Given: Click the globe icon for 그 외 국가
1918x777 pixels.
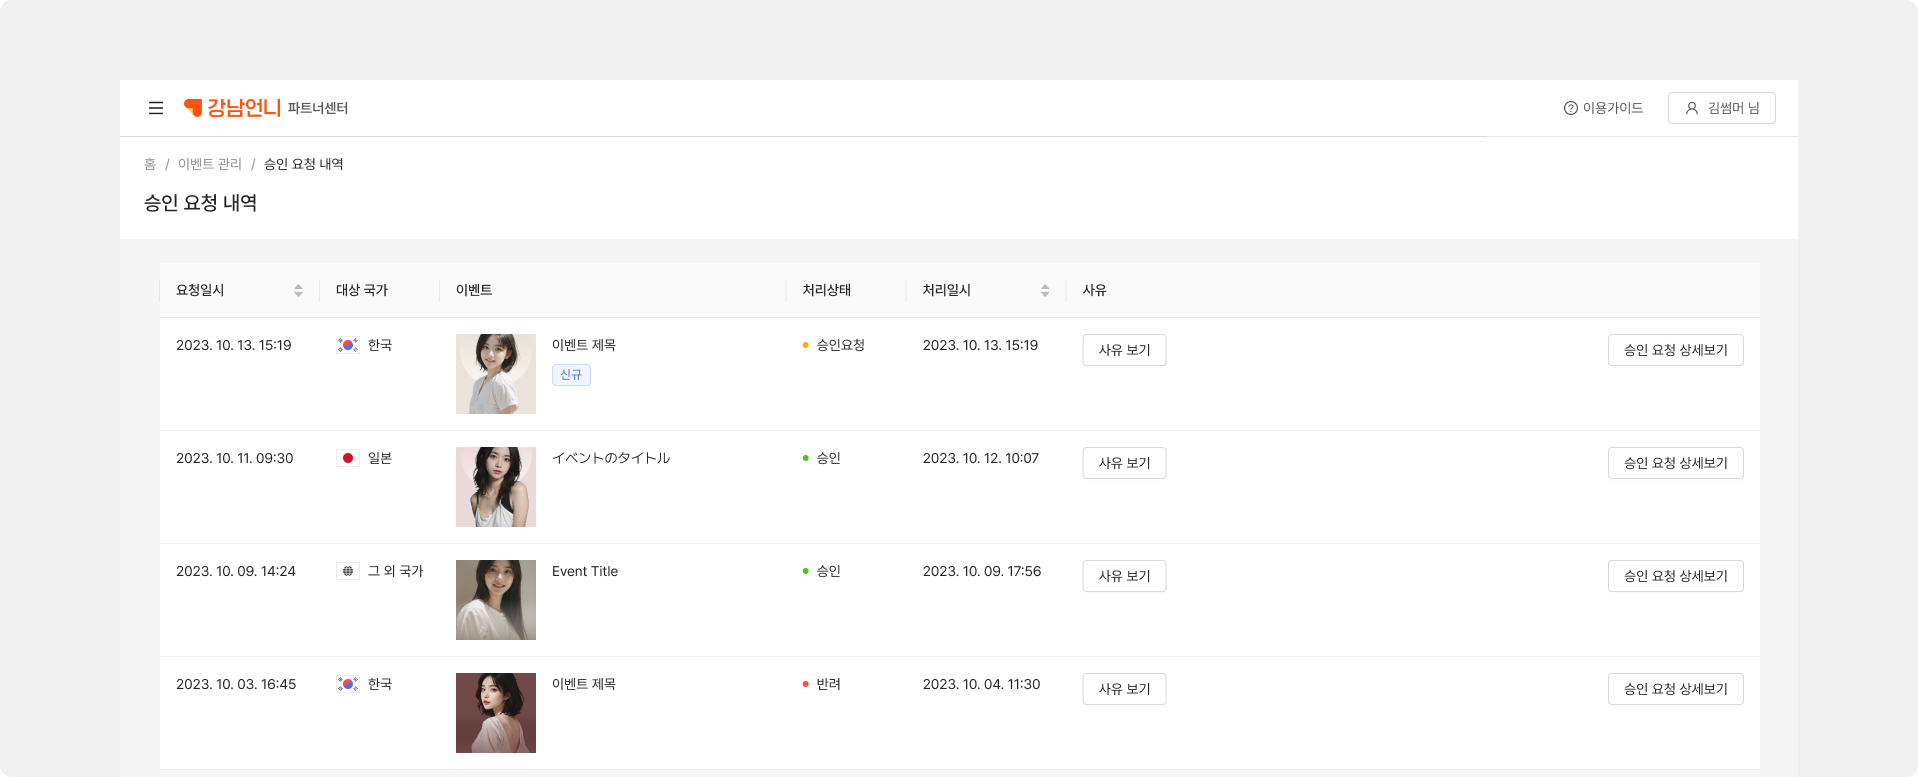Looking at the screenshot, I should pos(348,571).
